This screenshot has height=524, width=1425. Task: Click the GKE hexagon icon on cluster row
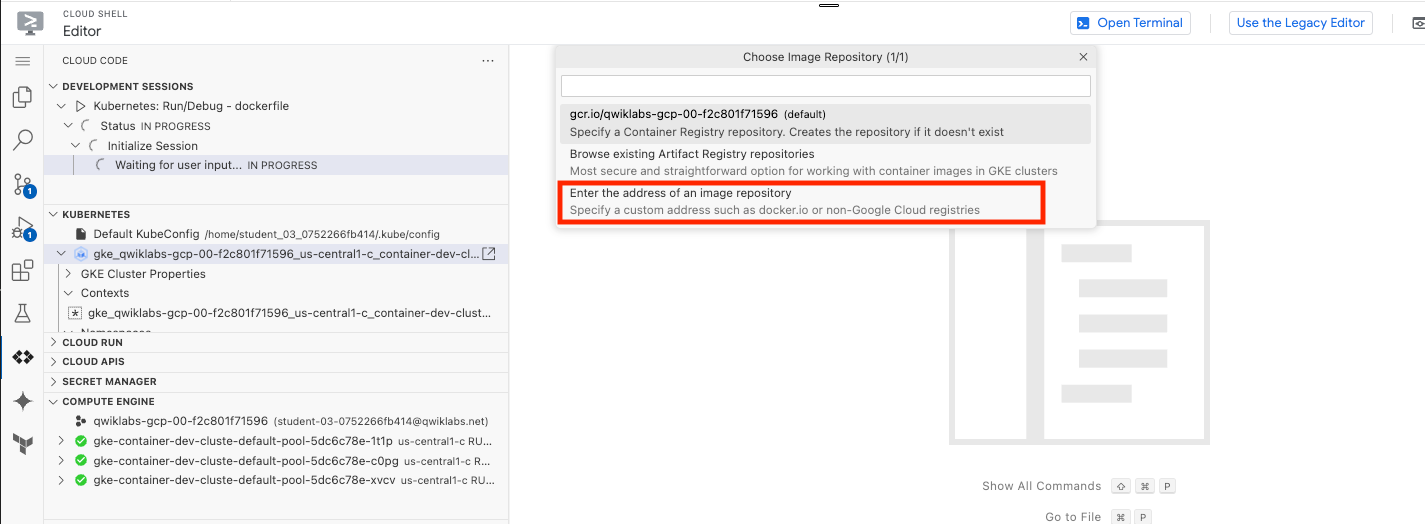81,254
